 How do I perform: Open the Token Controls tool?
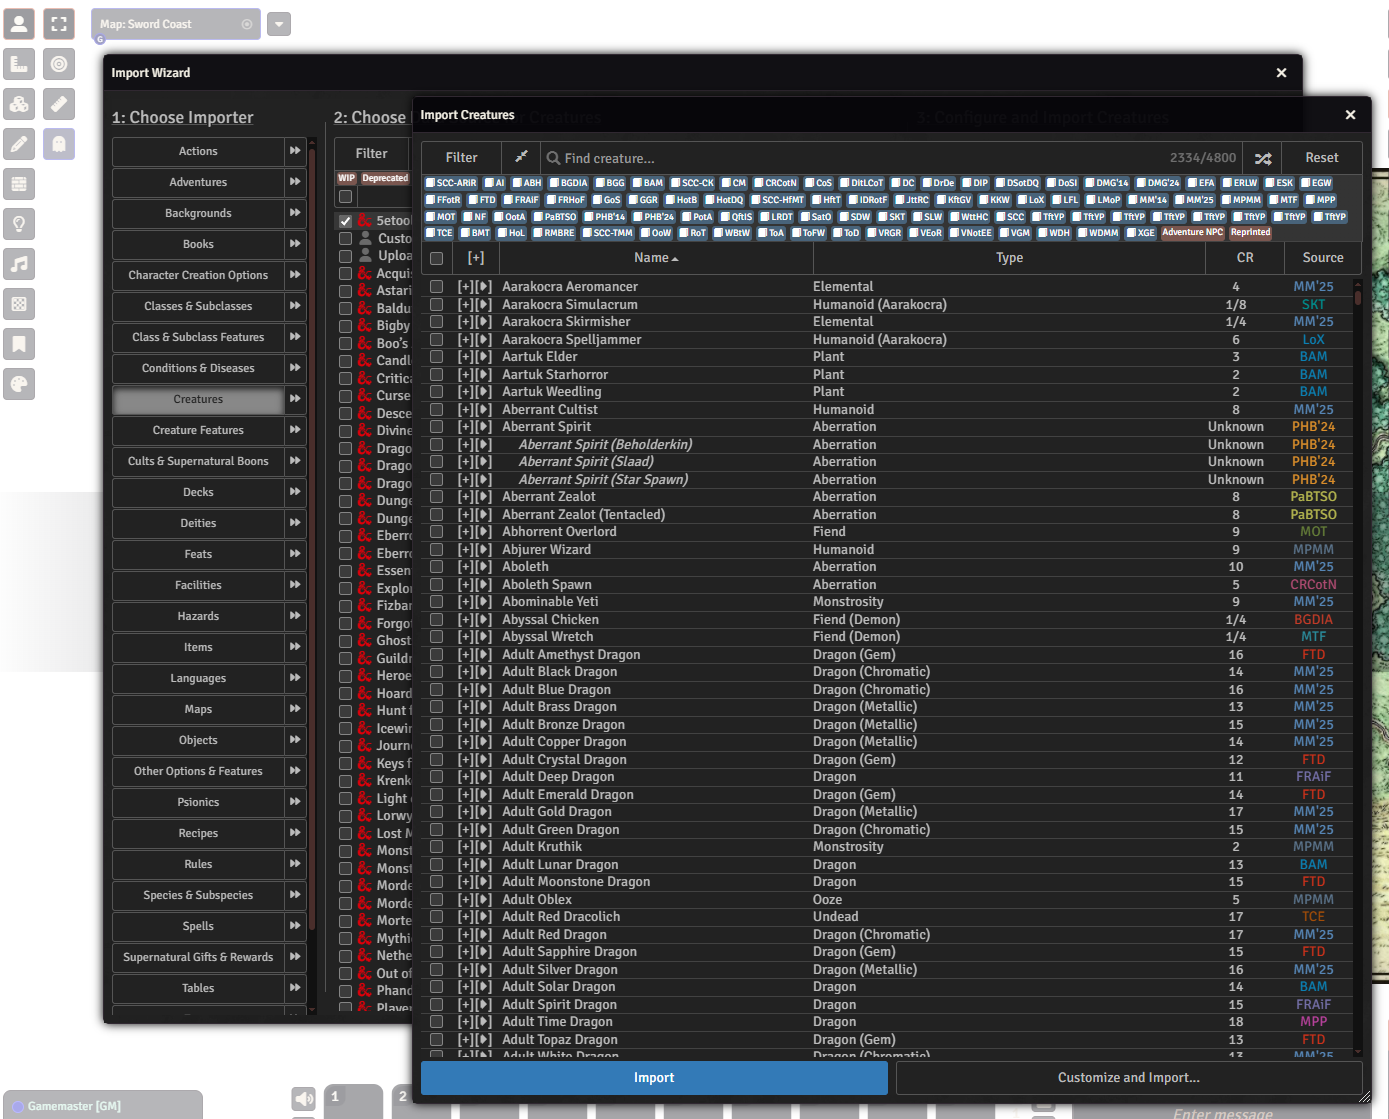[x=19, y=24]
